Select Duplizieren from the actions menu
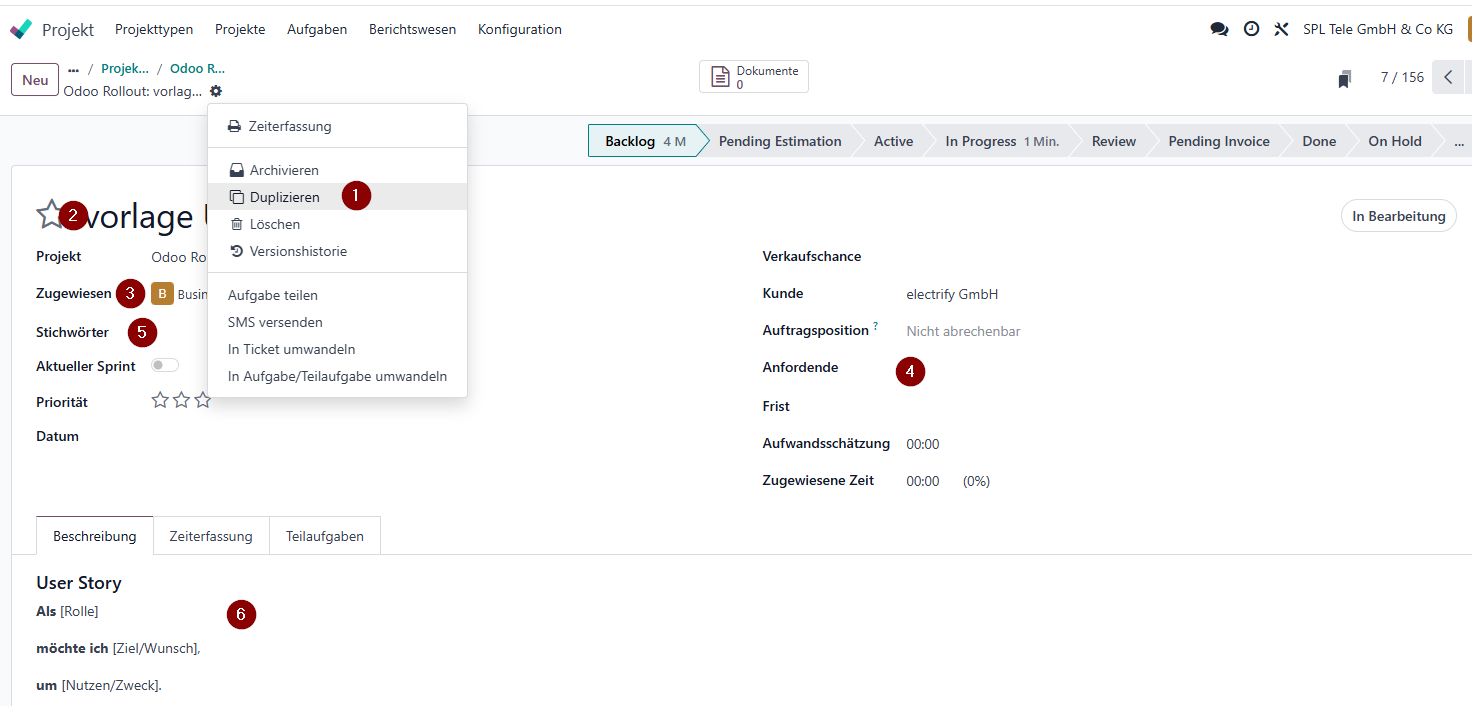The image size is (1472, 706). click(338, 197)
